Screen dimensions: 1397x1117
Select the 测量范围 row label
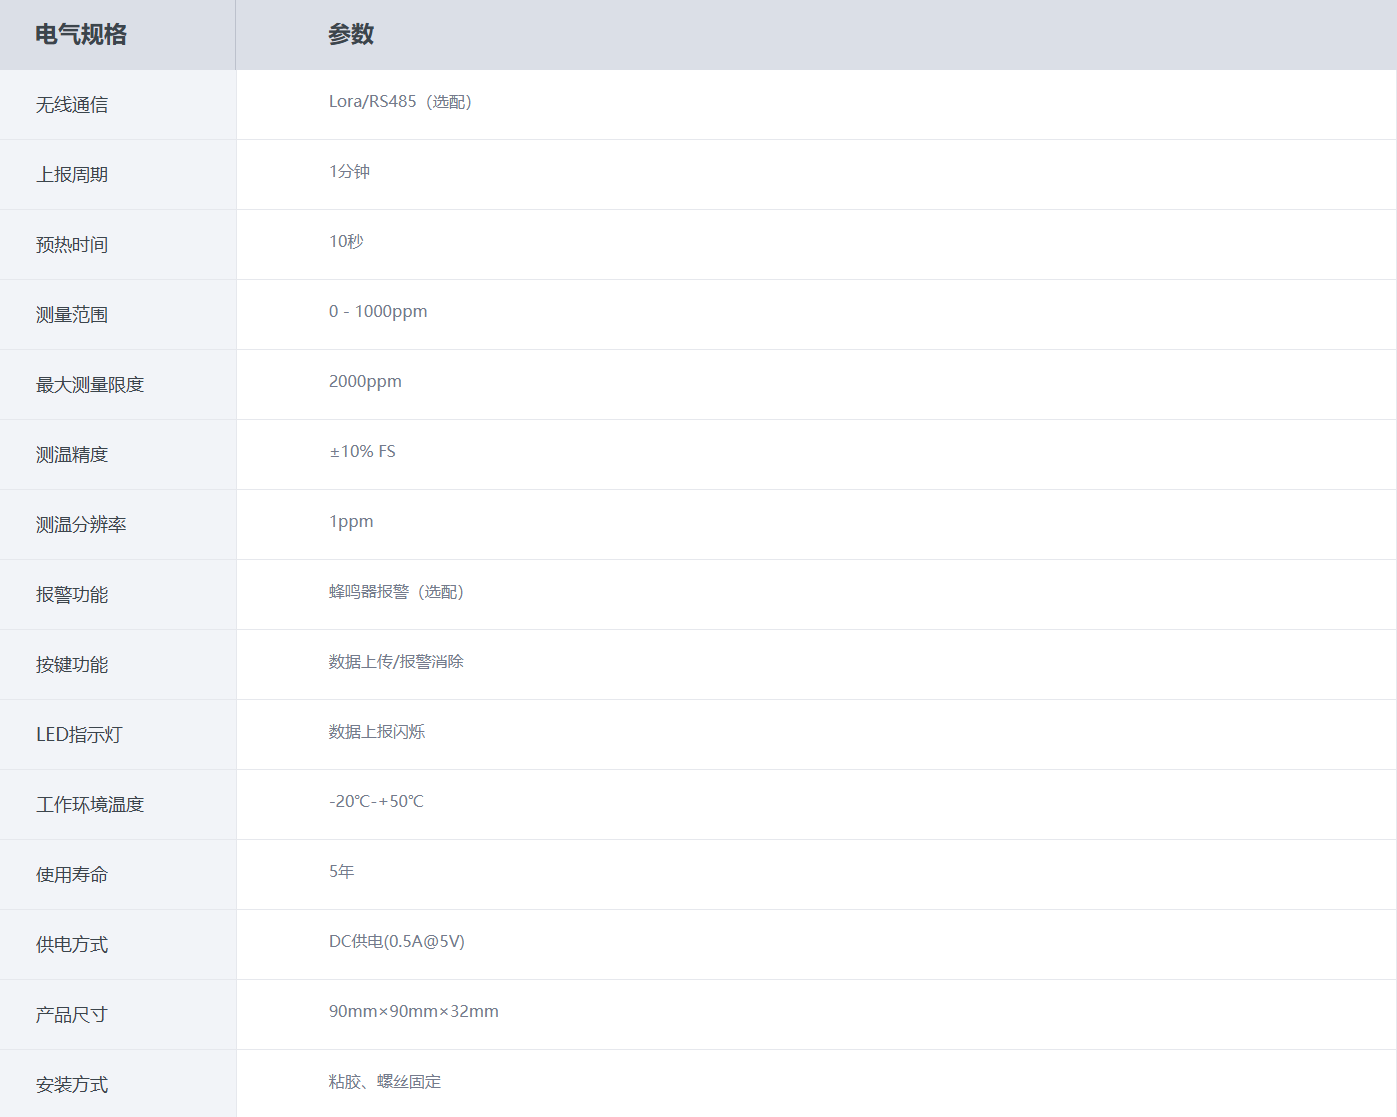(72, 315)
